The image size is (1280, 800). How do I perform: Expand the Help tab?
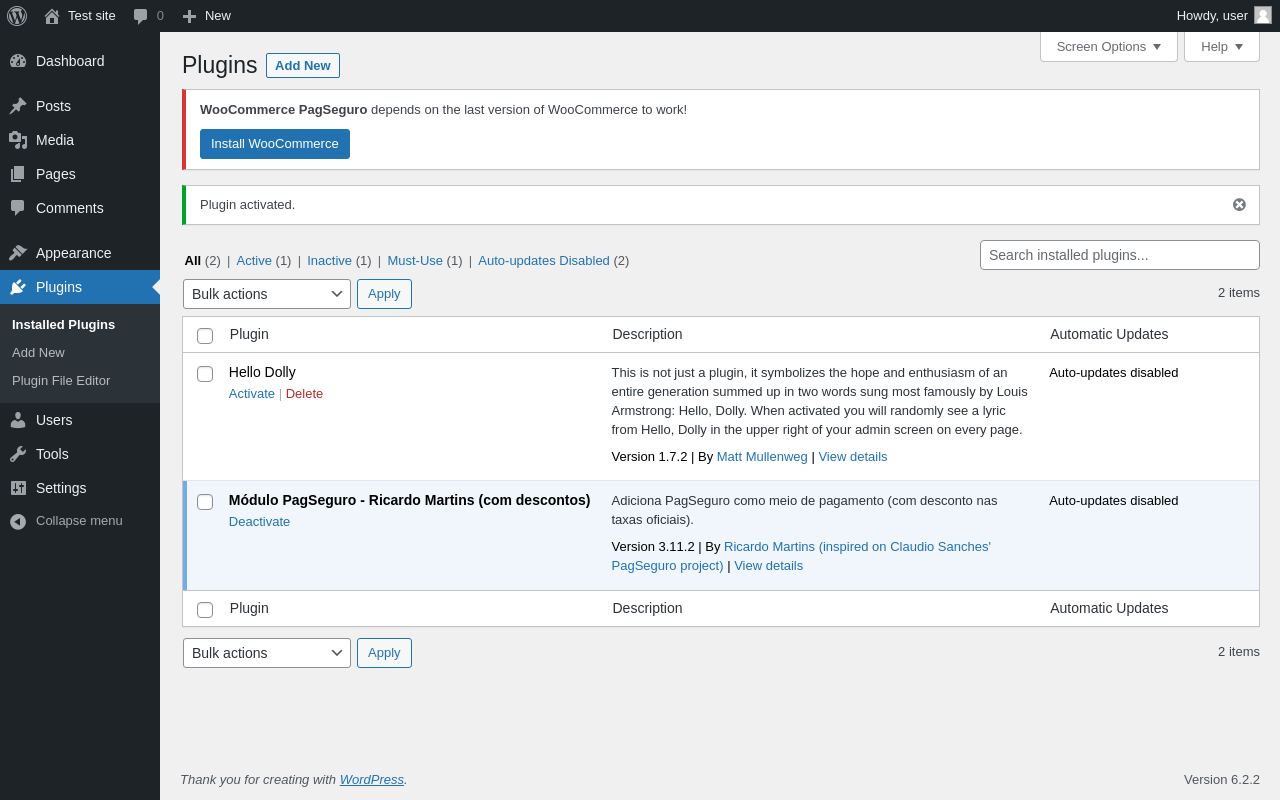(1222, 46)
